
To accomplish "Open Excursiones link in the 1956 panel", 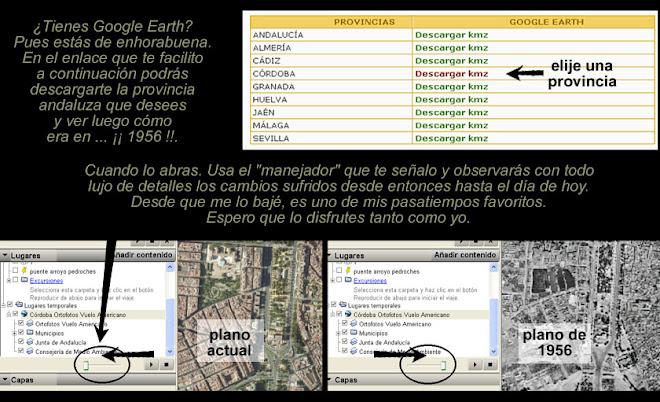I will (370, 281).
